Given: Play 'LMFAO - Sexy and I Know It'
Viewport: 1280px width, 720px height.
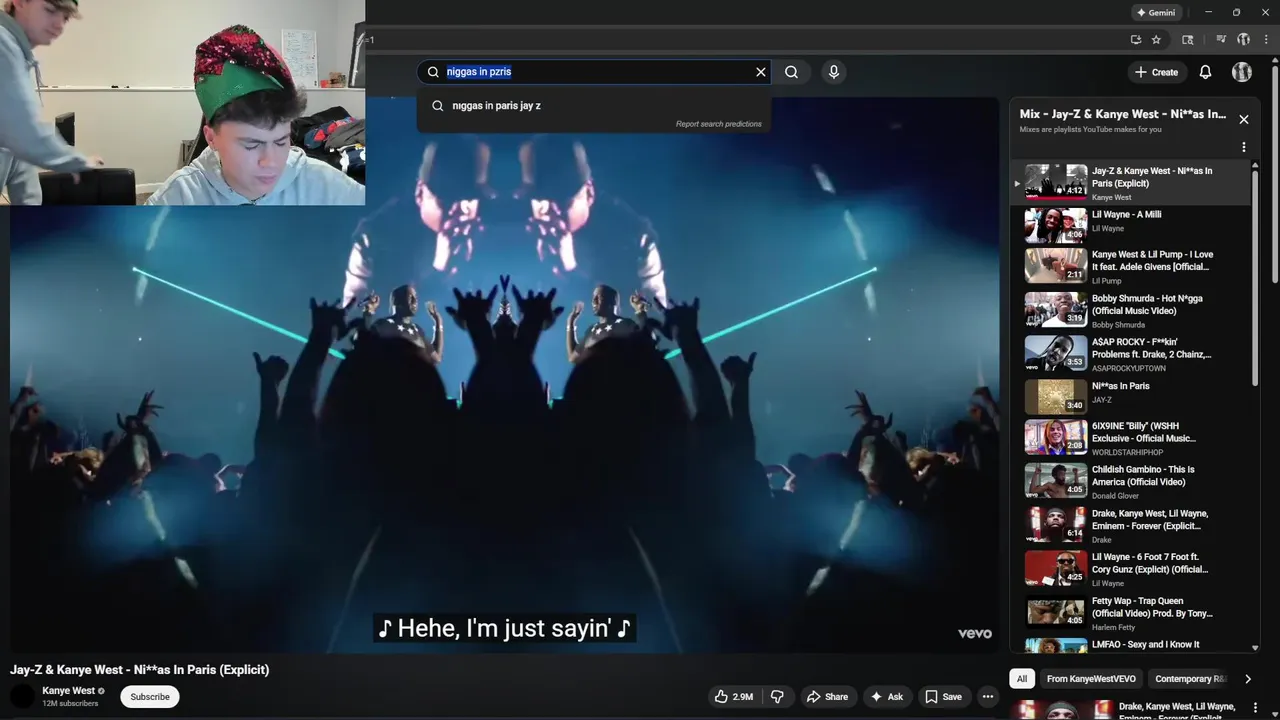Looking at the screenshot, I should click(1131, 645).
